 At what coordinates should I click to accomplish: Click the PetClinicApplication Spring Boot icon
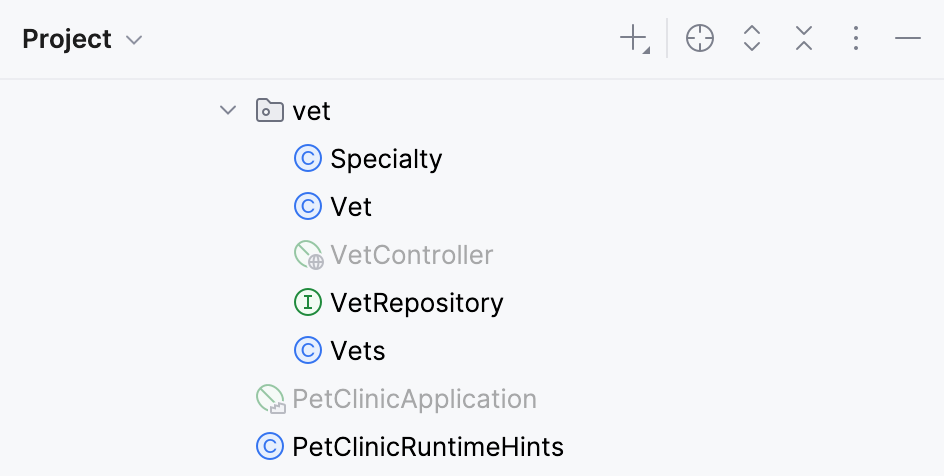pos(270,399)
